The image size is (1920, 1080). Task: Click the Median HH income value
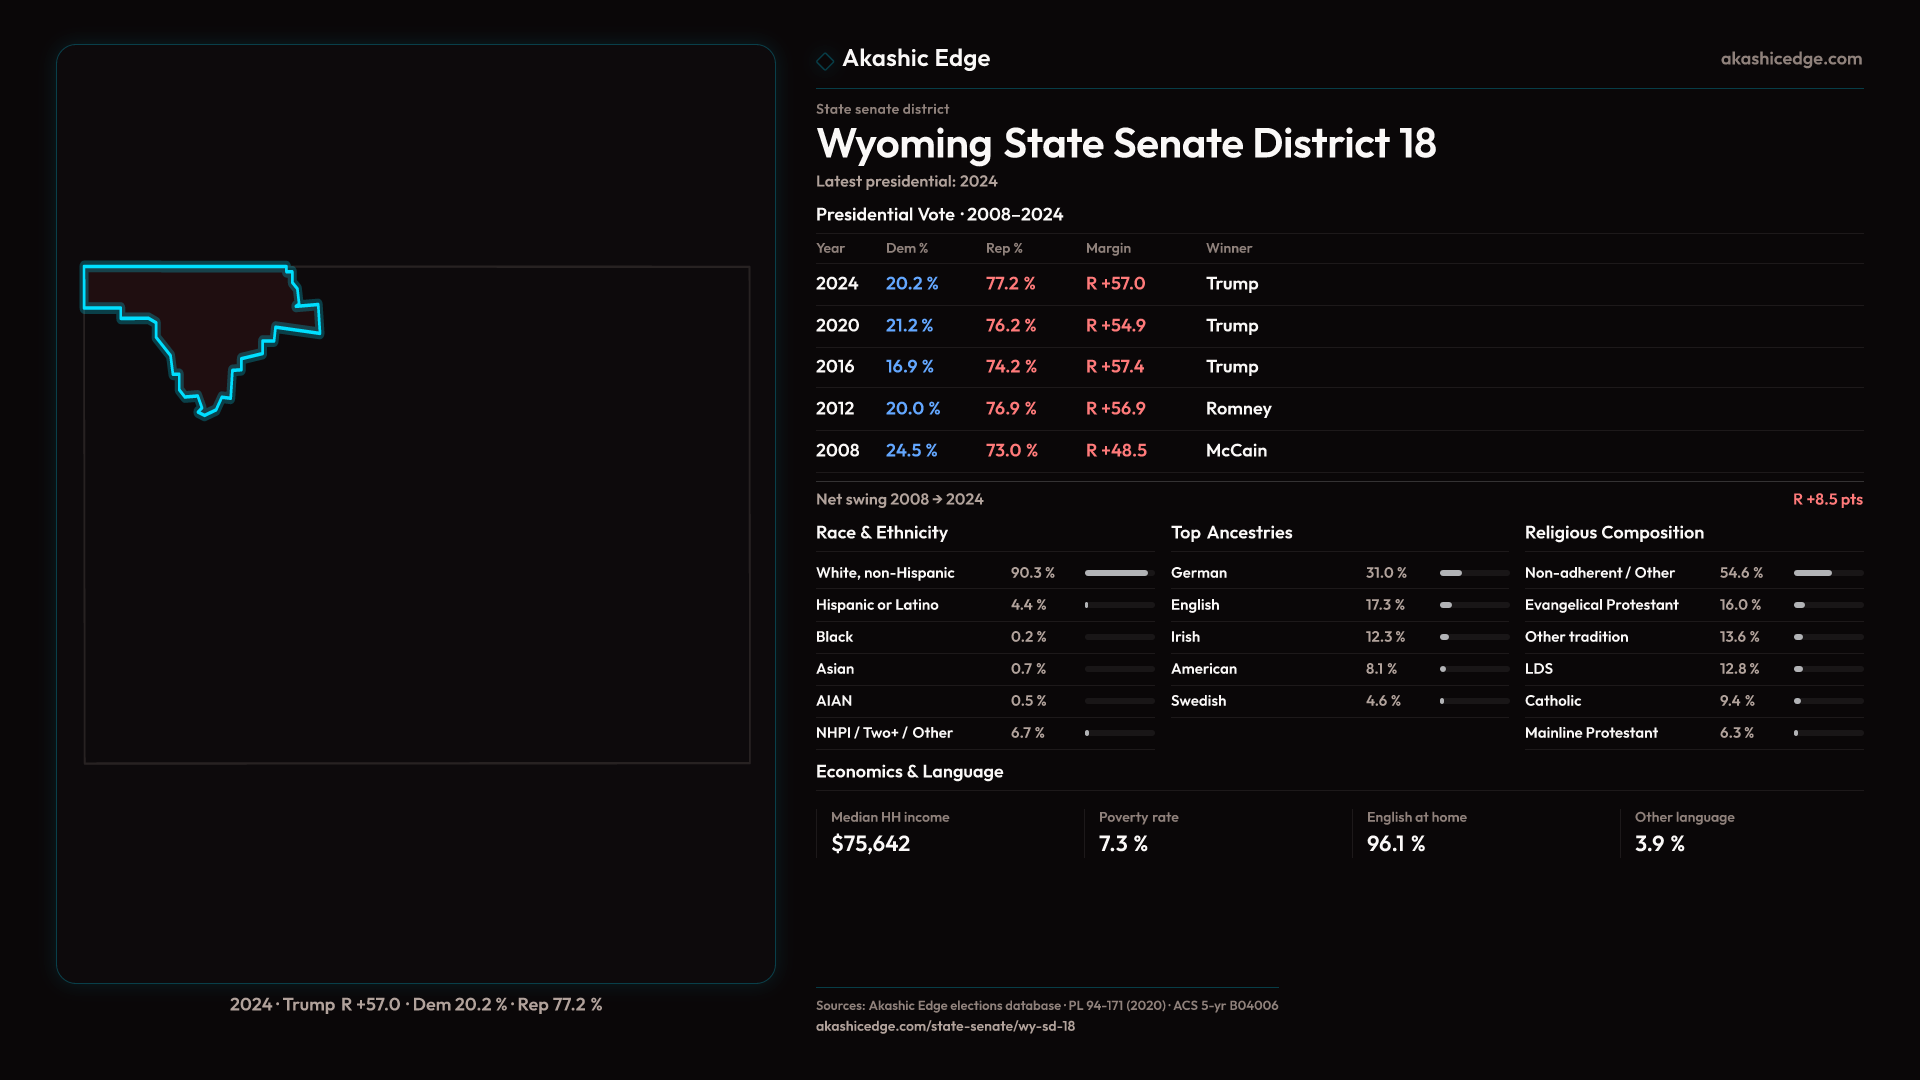pyautogui.click(x=870, y=844)
